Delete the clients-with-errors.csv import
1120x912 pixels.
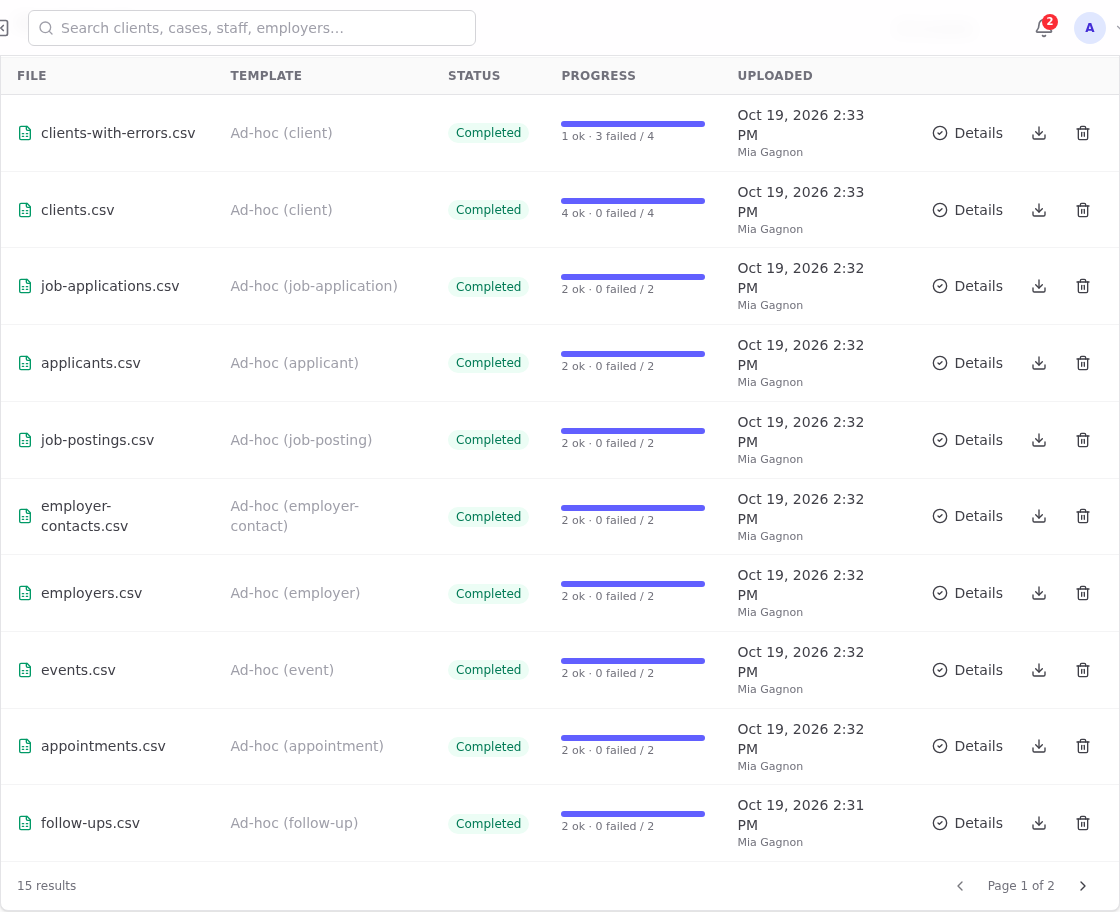tap(1083, 133)
